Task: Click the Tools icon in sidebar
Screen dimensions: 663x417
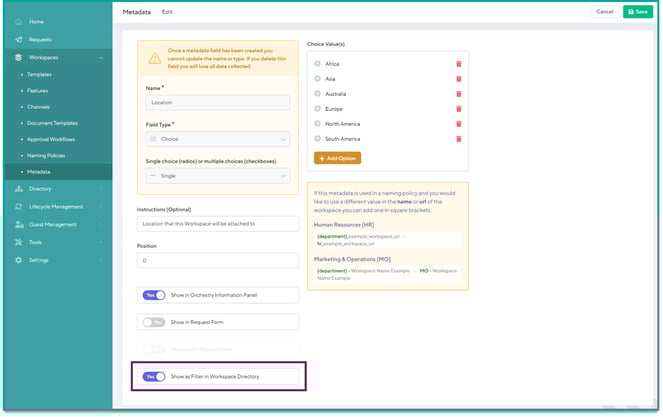Action: (x=18, y=242)
